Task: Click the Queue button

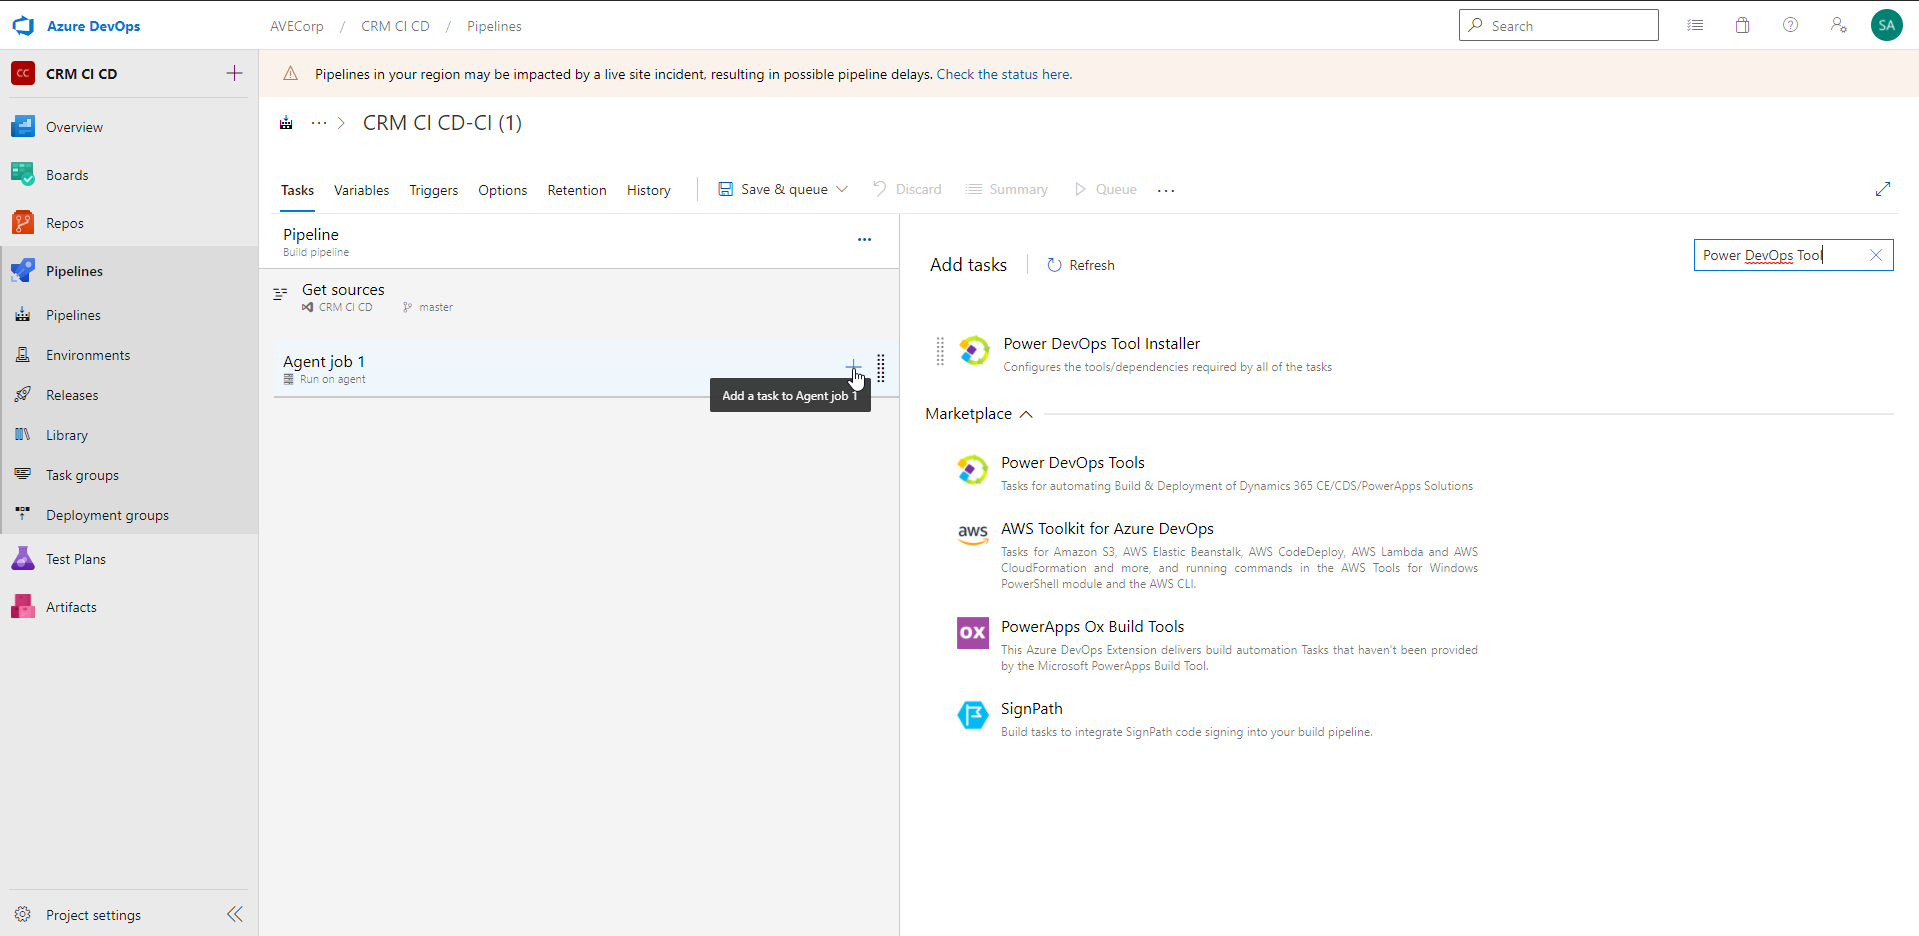Action: click(x=1105, y=189)
